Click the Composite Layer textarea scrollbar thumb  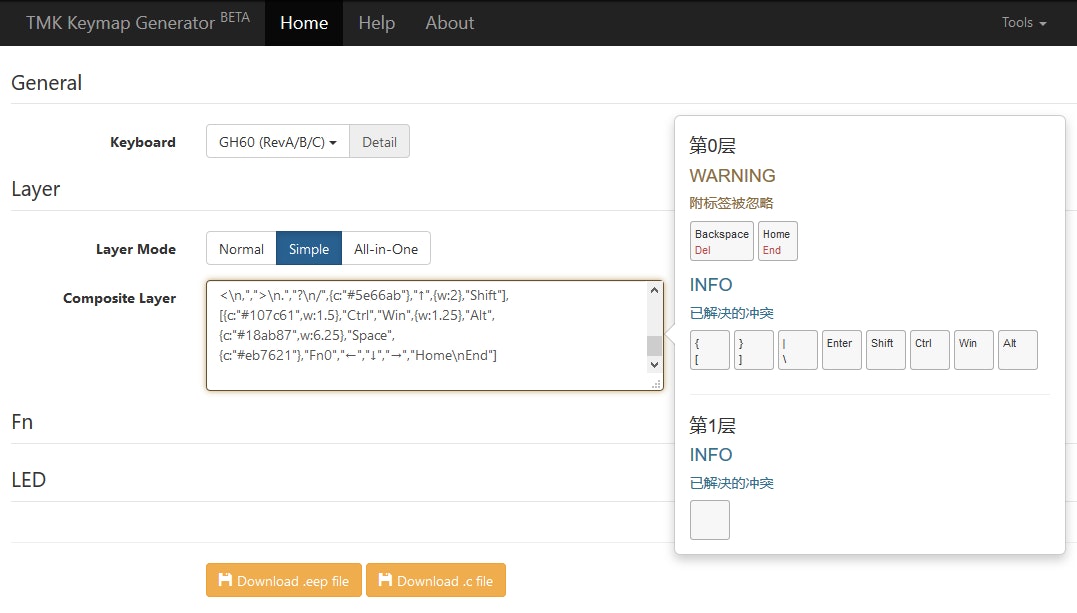pos(654,346)
